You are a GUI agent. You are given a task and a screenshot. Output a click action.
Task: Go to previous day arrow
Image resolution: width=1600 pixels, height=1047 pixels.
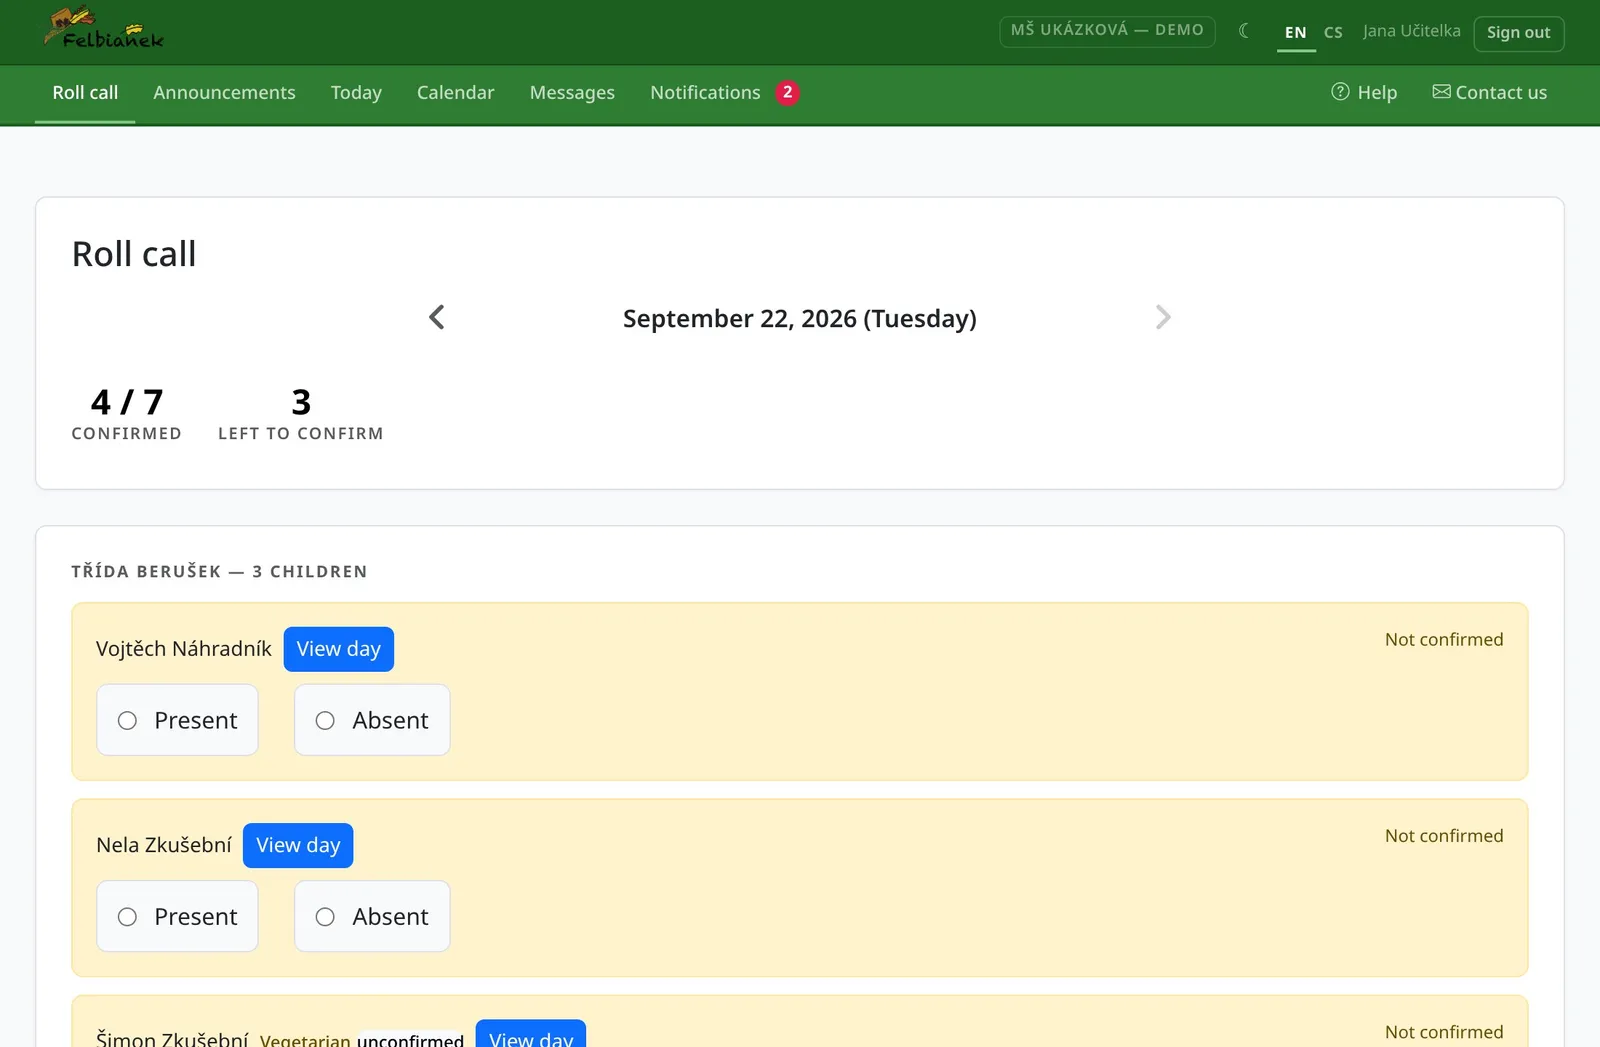pyautogui.click(x=437, y=318)
